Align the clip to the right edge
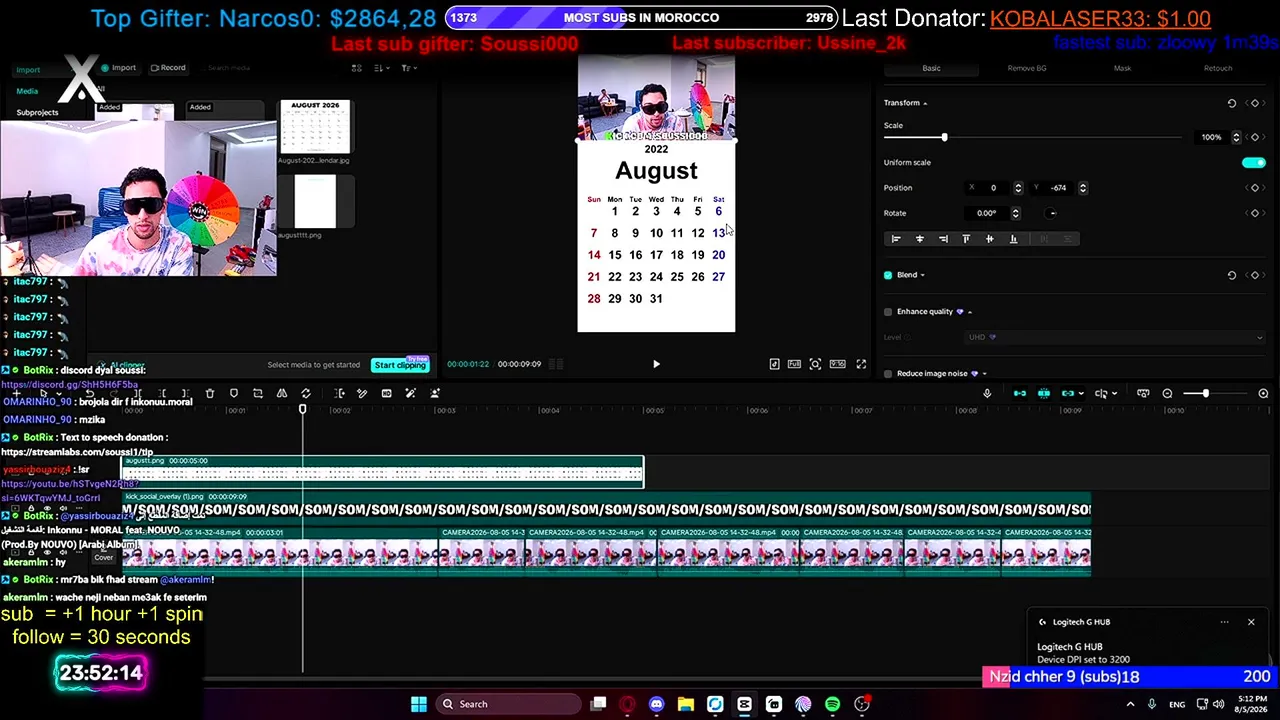Image resolution: width=1280 pixels, height=720 pixels. point(943,239)
